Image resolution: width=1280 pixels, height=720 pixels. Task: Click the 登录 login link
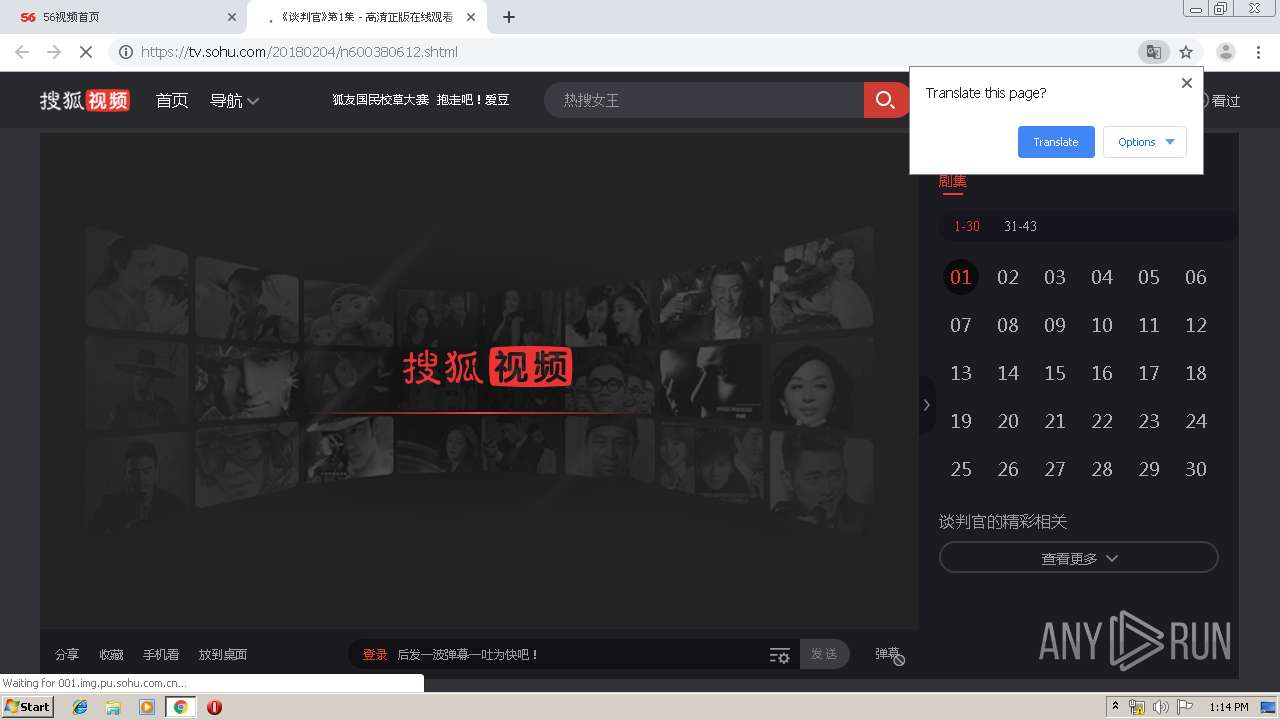tap(375, 655)
